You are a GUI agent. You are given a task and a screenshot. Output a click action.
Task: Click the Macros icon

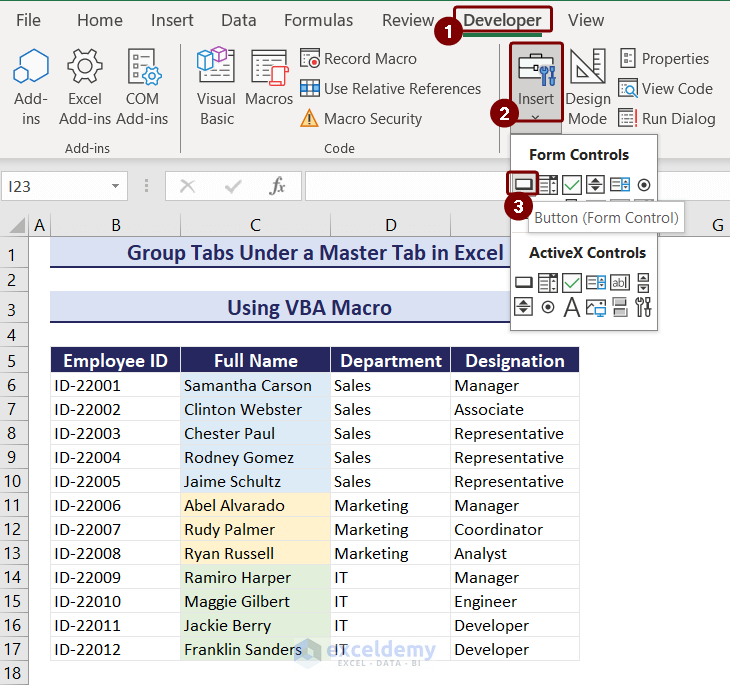(x=269, y=87)
